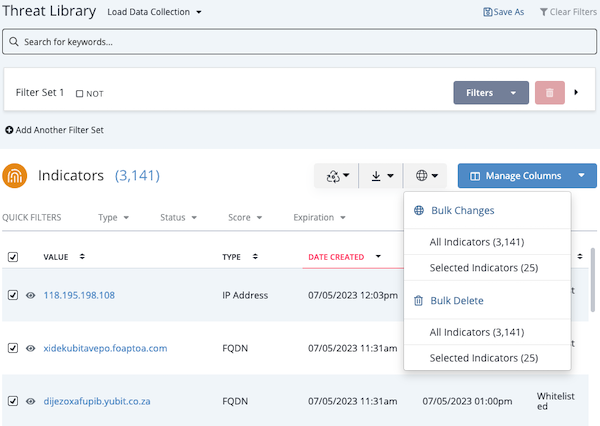This screenshot has width=600, height=426.
Task: Open the recycle cloud actions icon
Action: click(x=333, y=176)
